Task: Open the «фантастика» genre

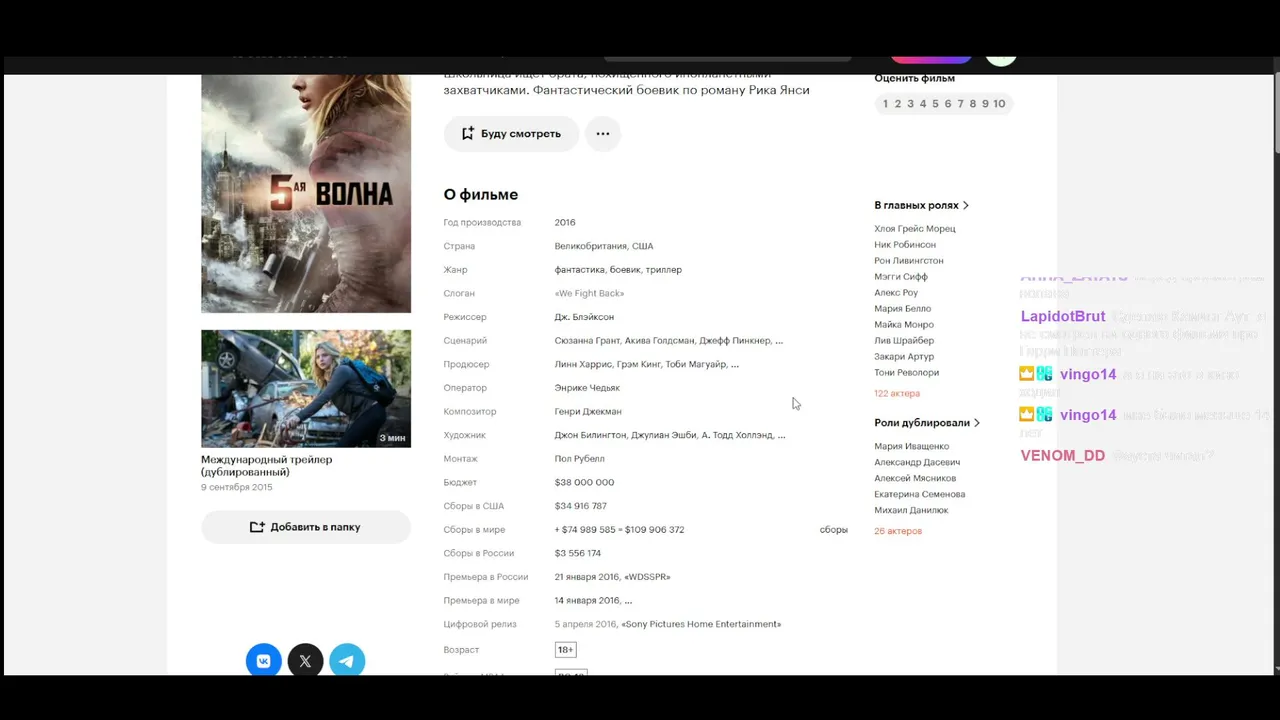Action: (579, 270)
